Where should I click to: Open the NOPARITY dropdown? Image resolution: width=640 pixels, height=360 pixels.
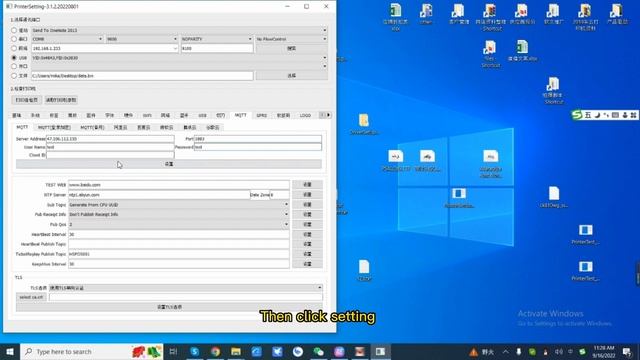point(217,39)
